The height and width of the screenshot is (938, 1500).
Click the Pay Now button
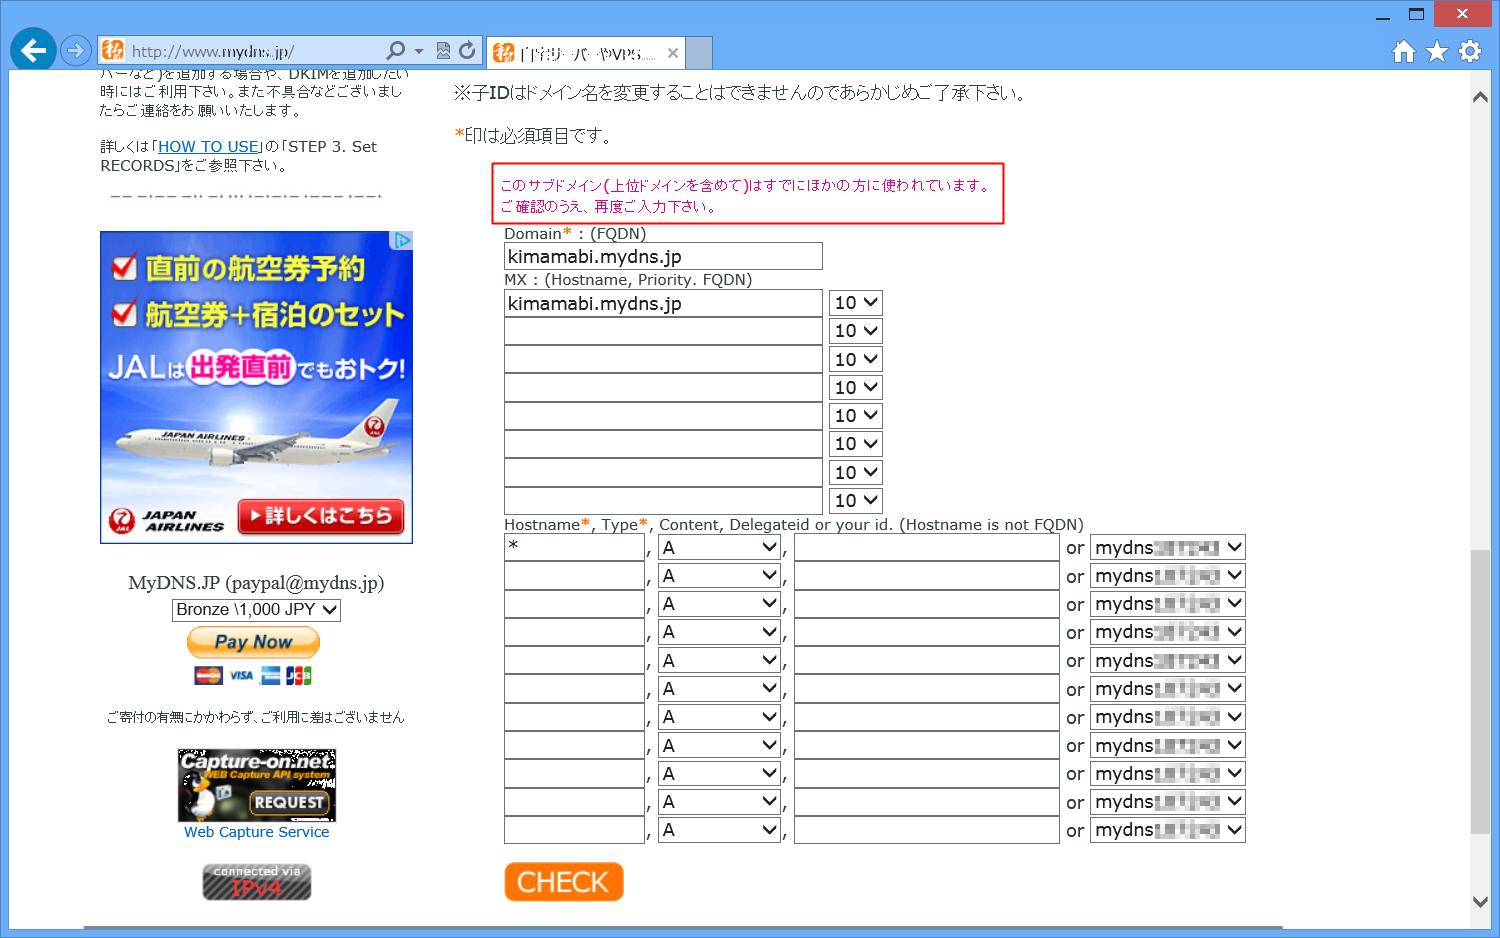(253, 642)
